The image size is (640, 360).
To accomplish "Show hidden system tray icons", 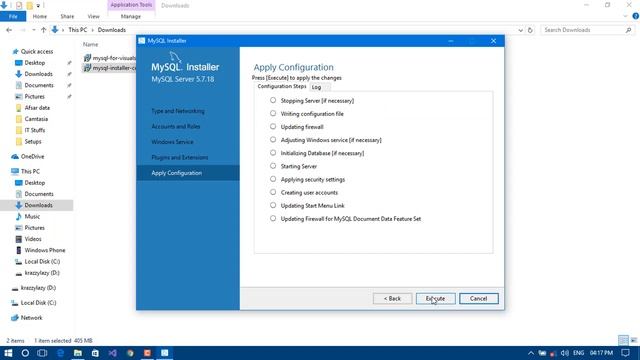I will (x=531, y=353).
